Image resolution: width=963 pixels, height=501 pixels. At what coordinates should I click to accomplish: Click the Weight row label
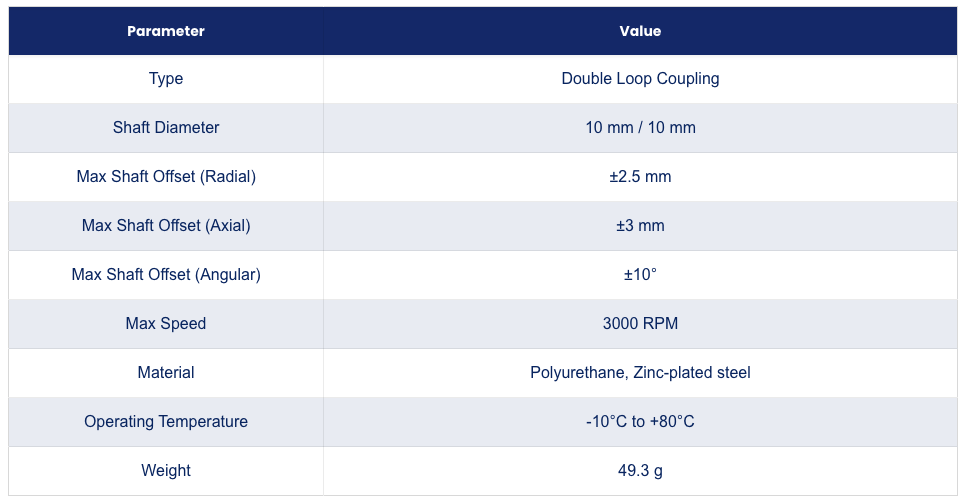pyautogui.click(x=166, y=471)
